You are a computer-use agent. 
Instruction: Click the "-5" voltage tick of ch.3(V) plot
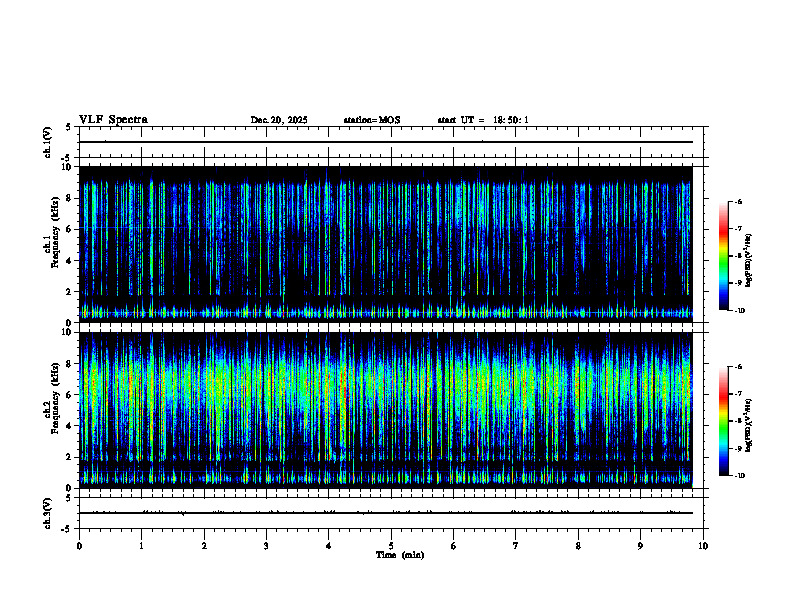click(67, 529)
